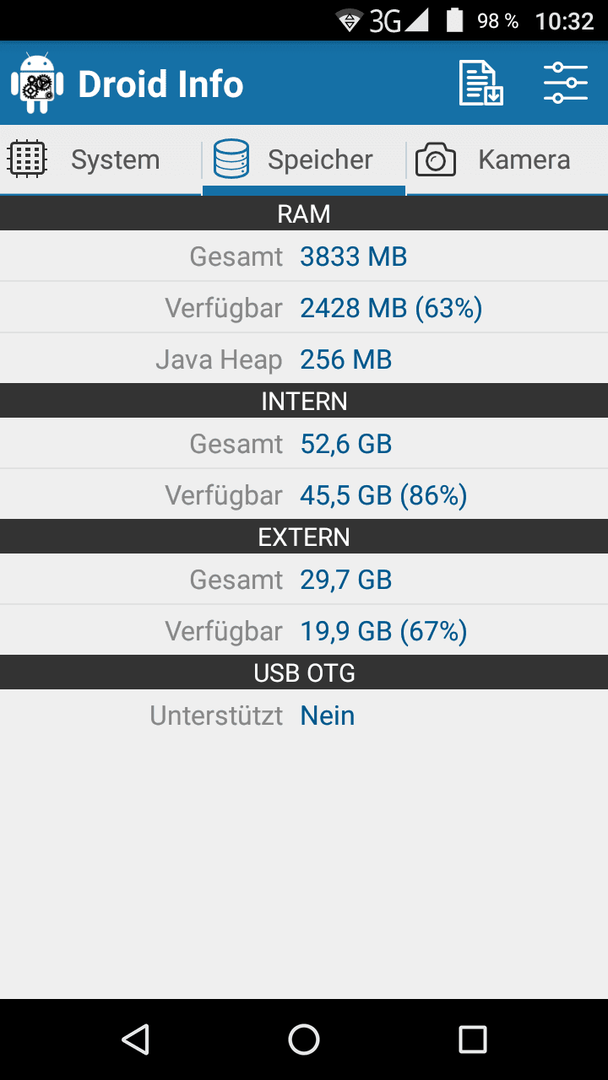The image size is (608, 1080).
Task: Tap the intern Verfügbar 45,5 GB value
Action: 384,495
